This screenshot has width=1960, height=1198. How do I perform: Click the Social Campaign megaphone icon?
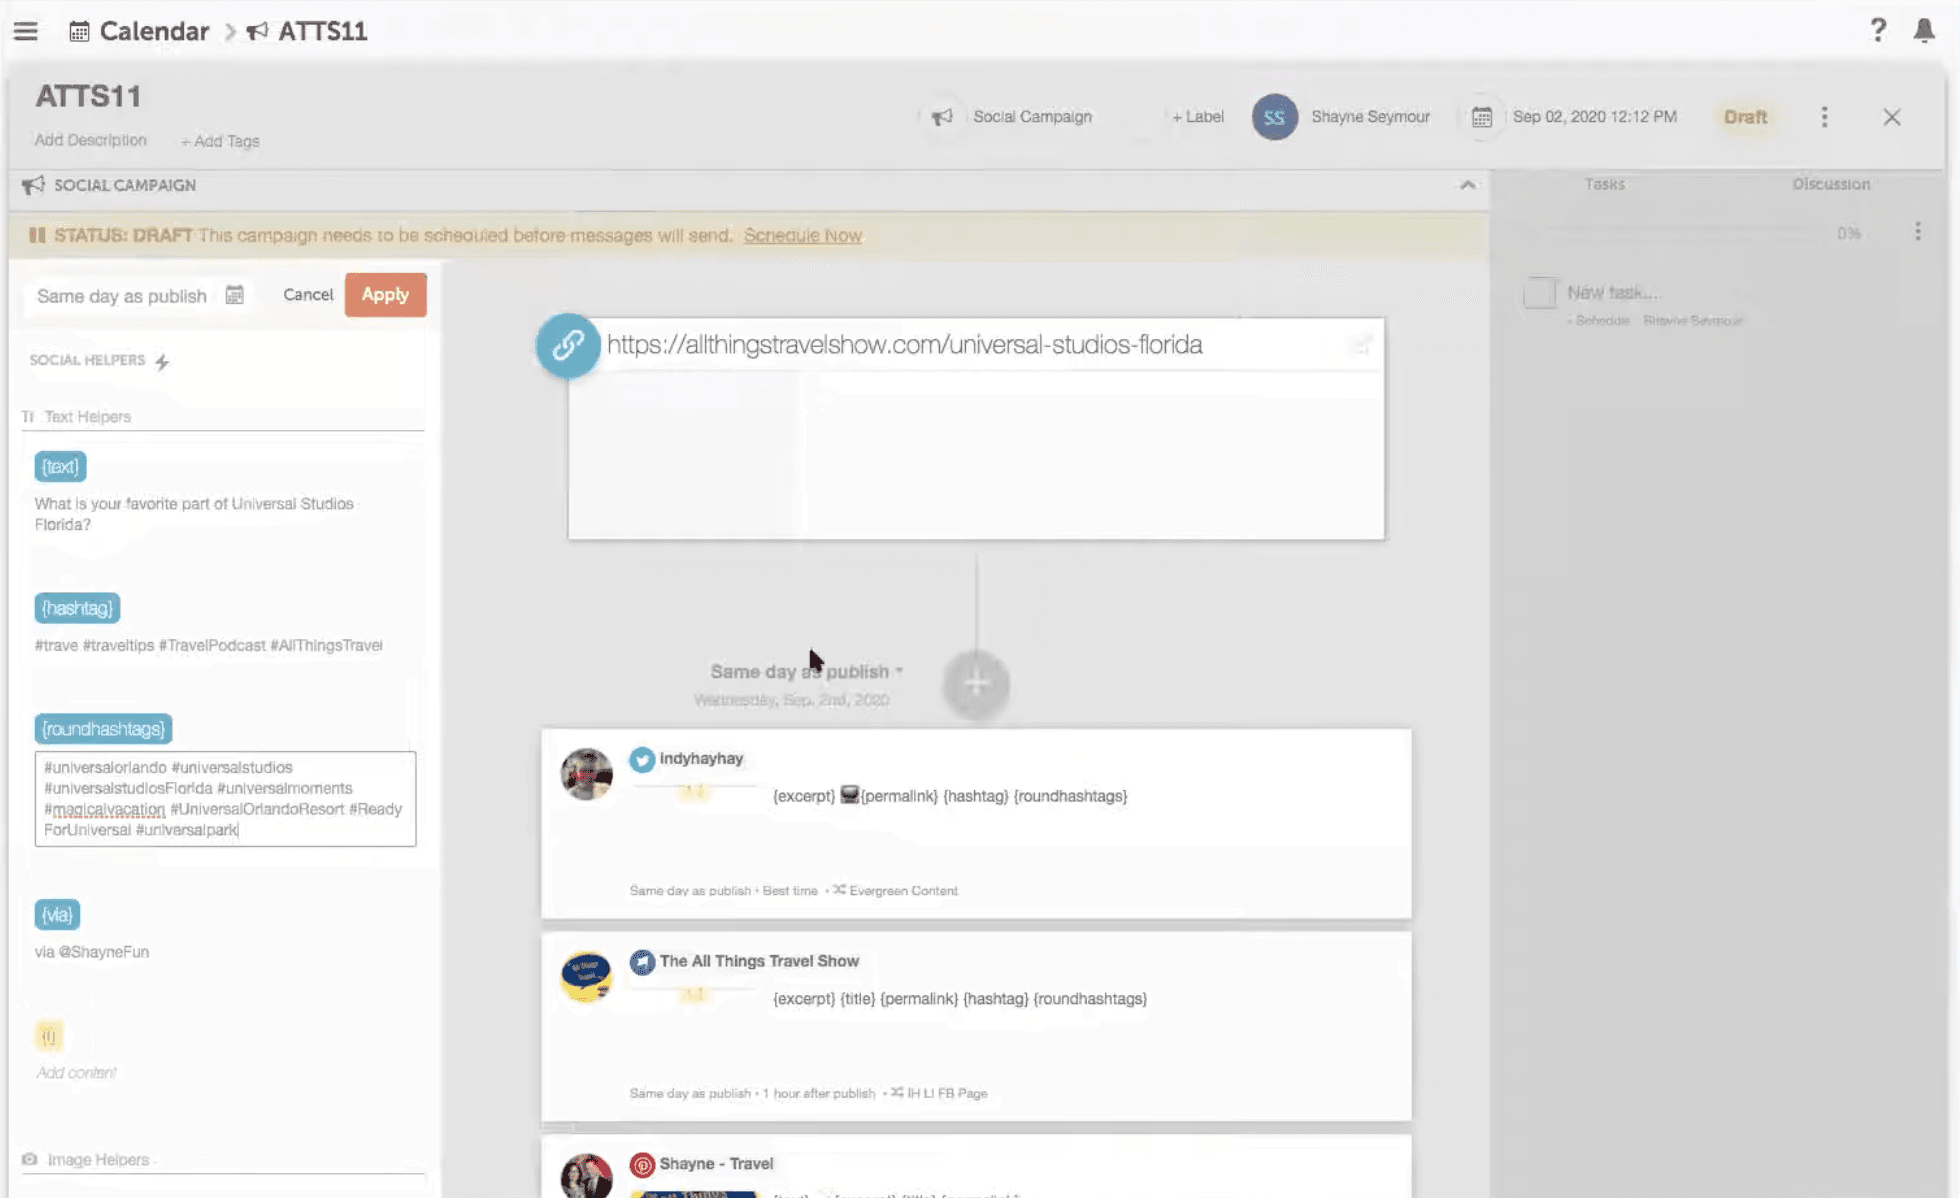(x=941, y=116)
